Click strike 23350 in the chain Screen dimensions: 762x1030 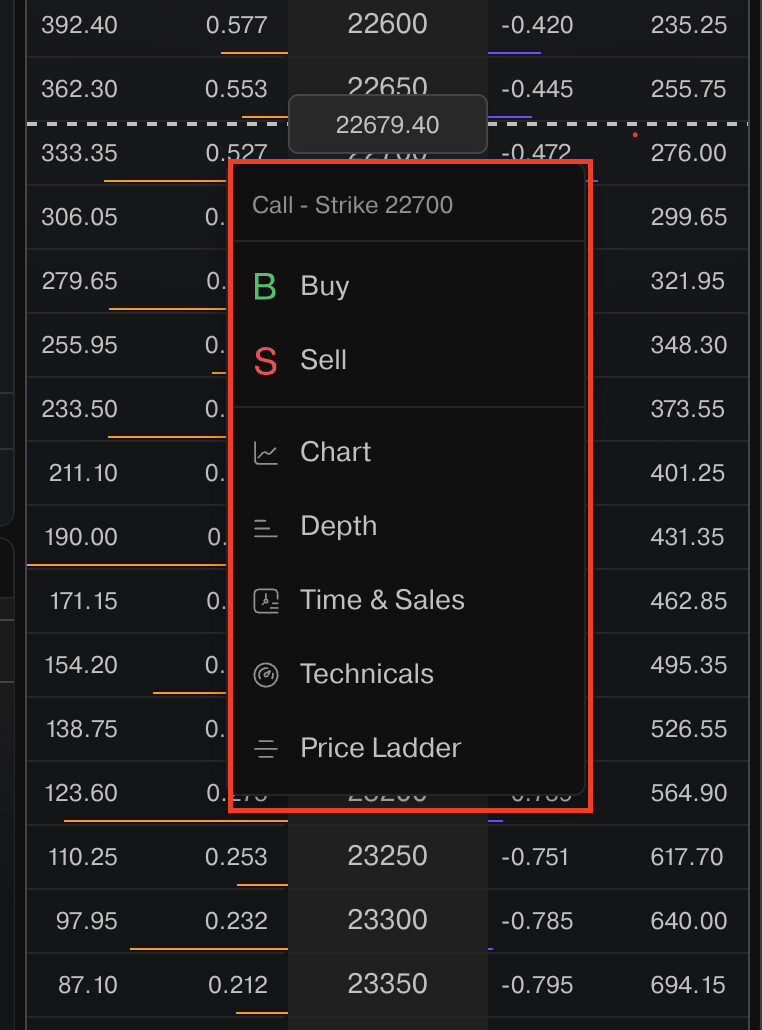click(x=388, y=985)
